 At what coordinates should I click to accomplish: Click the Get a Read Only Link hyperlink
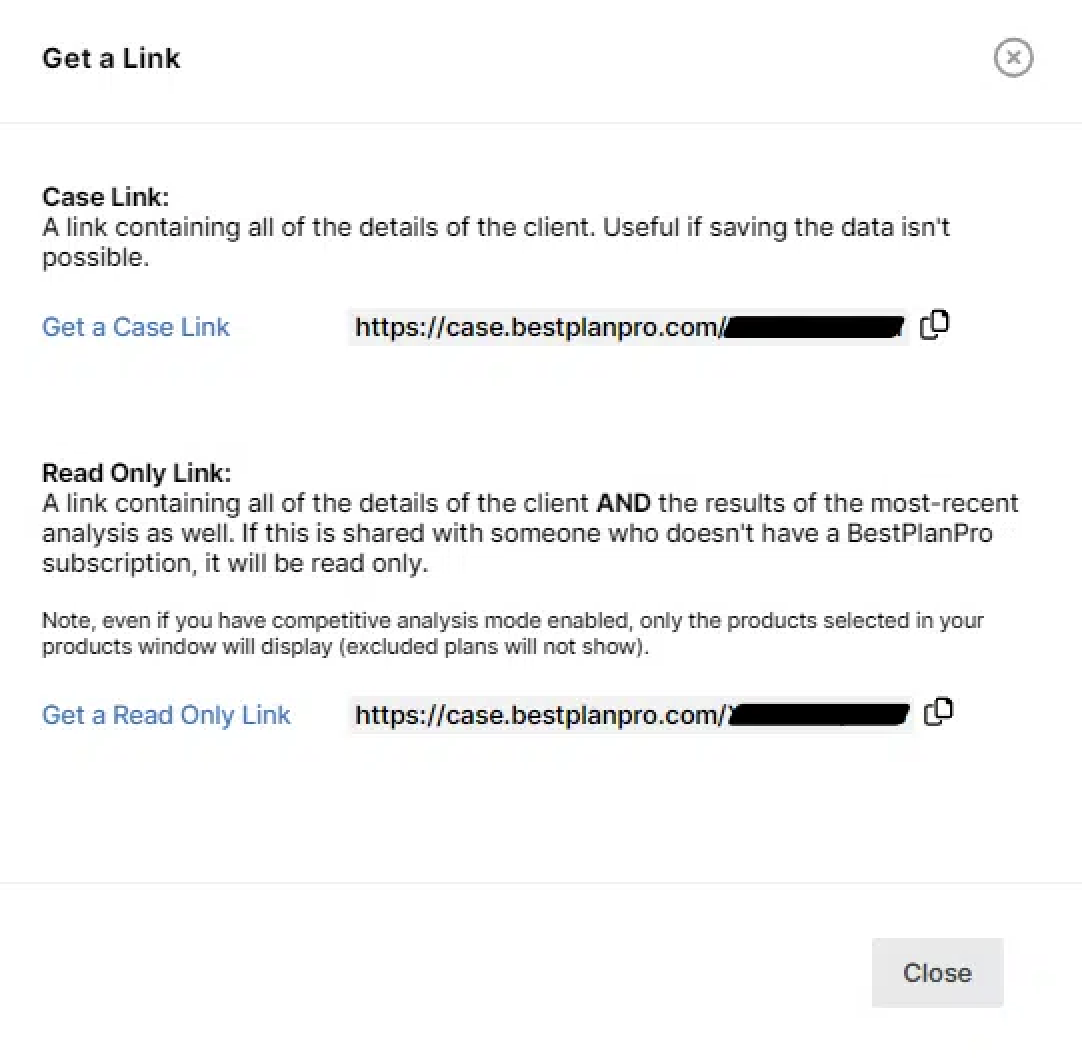pos(166,714)
